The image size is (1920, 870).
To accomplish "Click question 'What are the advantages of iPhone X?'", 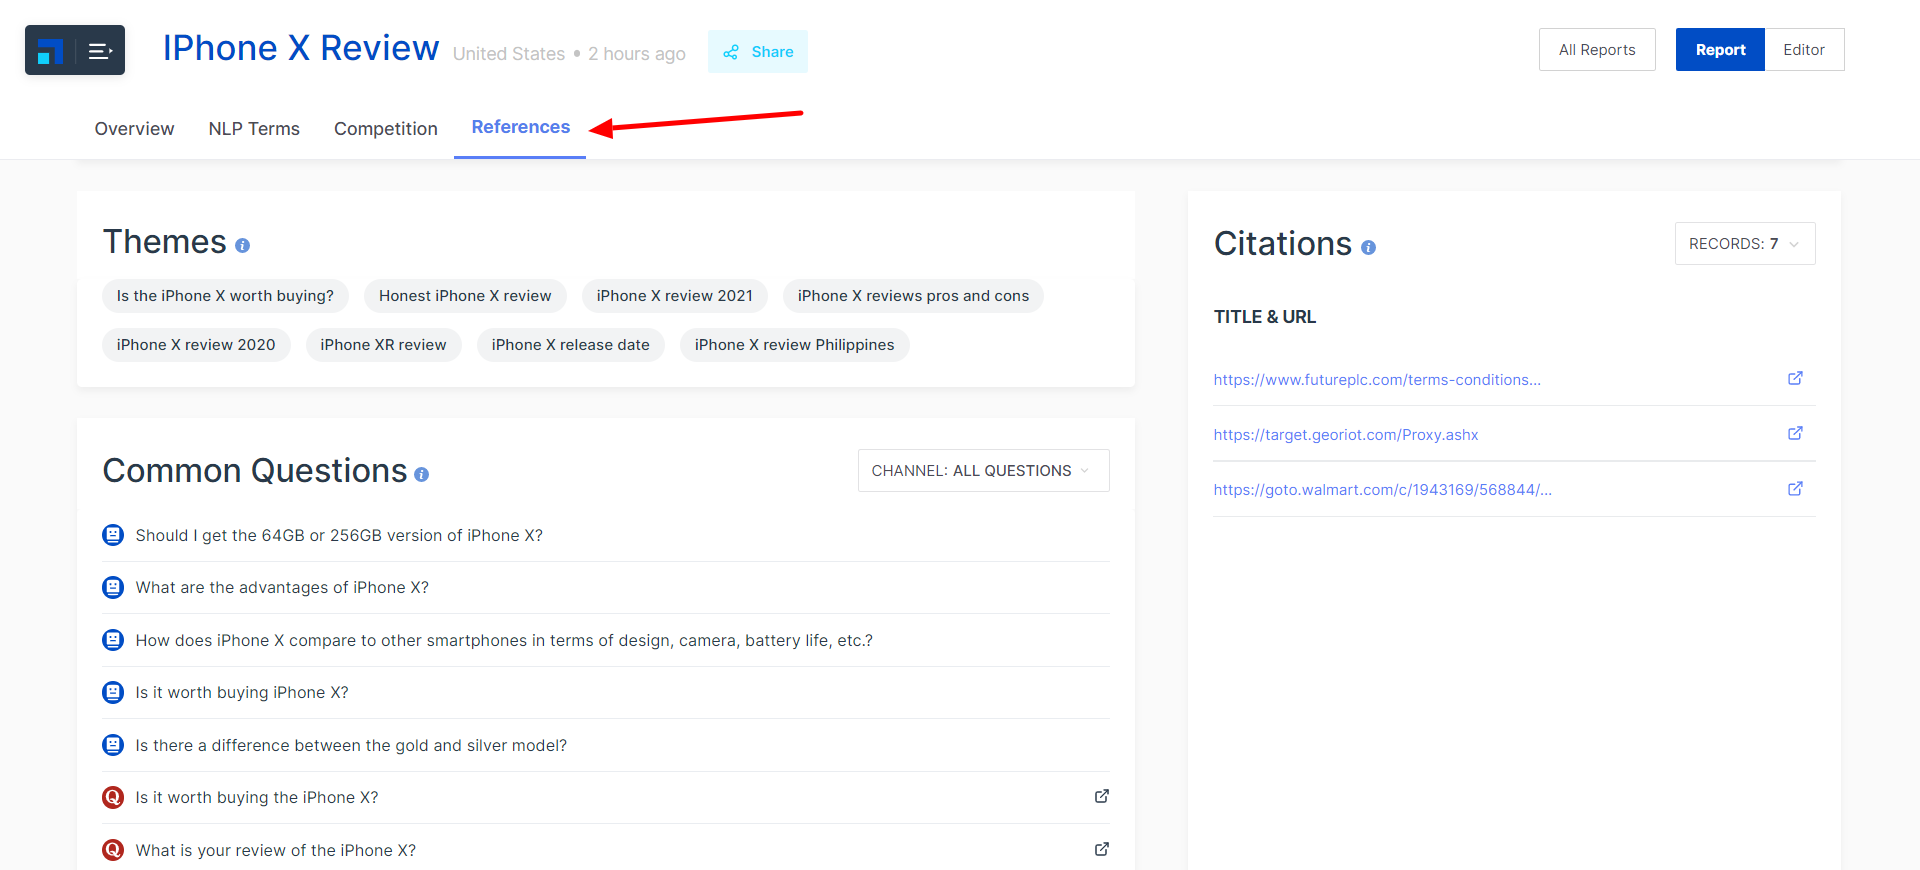I will pos(282,588).
